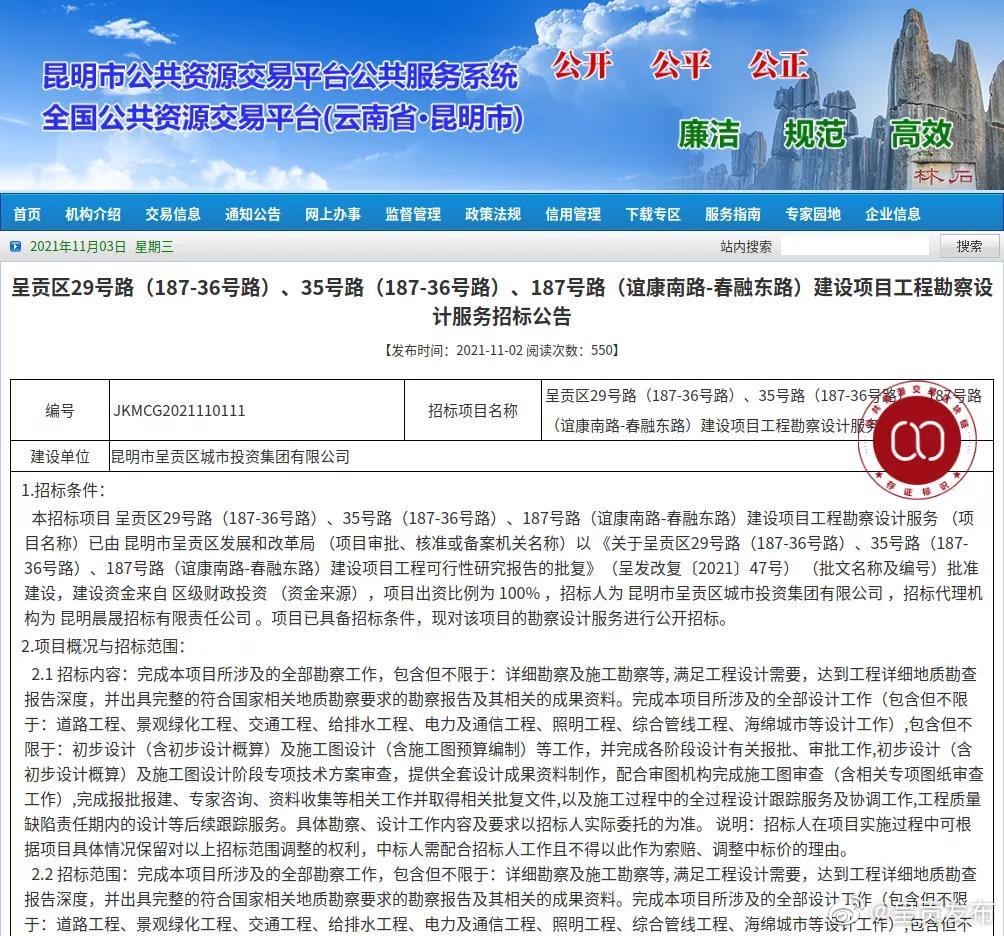Click the red round certification seal icon
Screen dimensions: 1004x936
(x=918, y=441)
